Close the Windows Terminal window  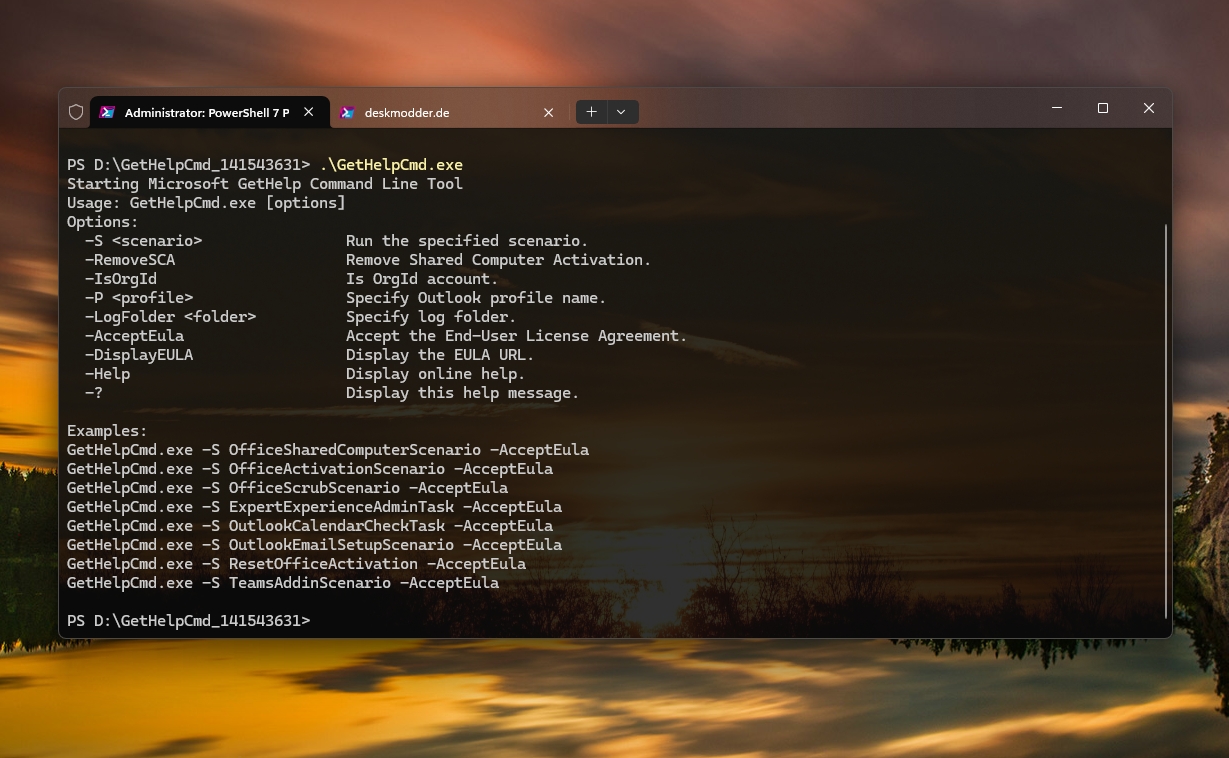(1149, 108)
